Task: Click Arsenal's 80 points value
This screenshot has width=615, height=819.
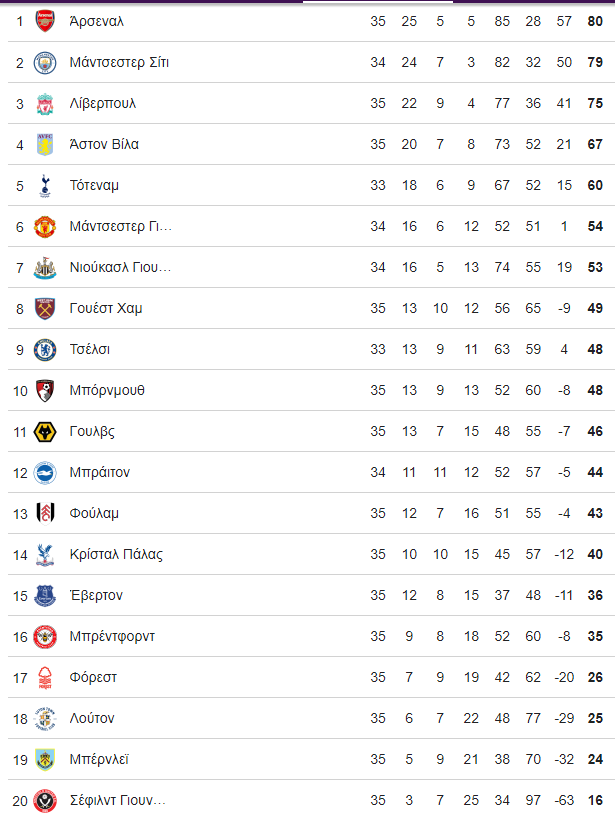Action: pos(595,21)
